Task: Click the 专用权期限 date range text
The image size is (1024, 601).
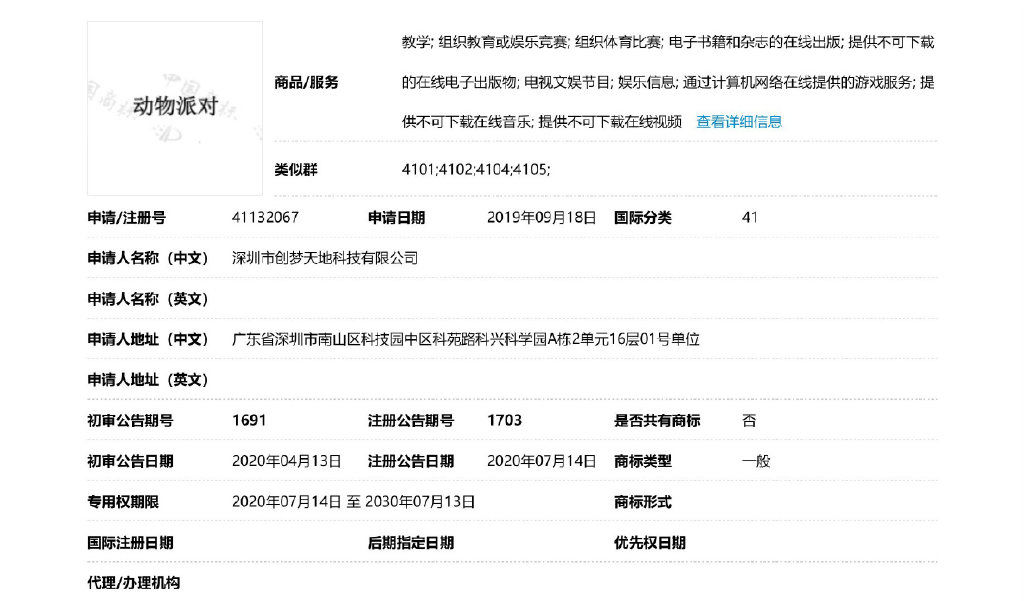Action: tap(353, 502)
